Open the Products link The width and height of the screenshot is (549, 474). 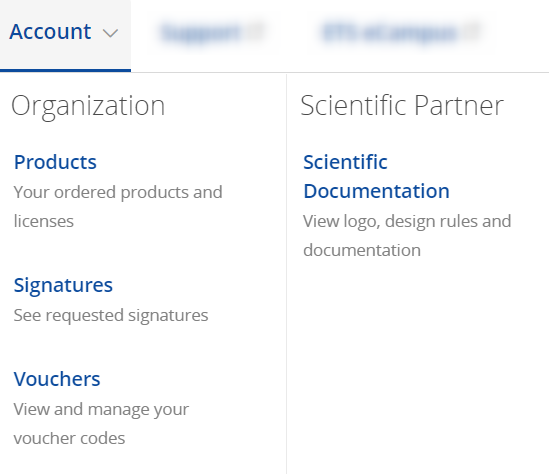pos(55,162)
